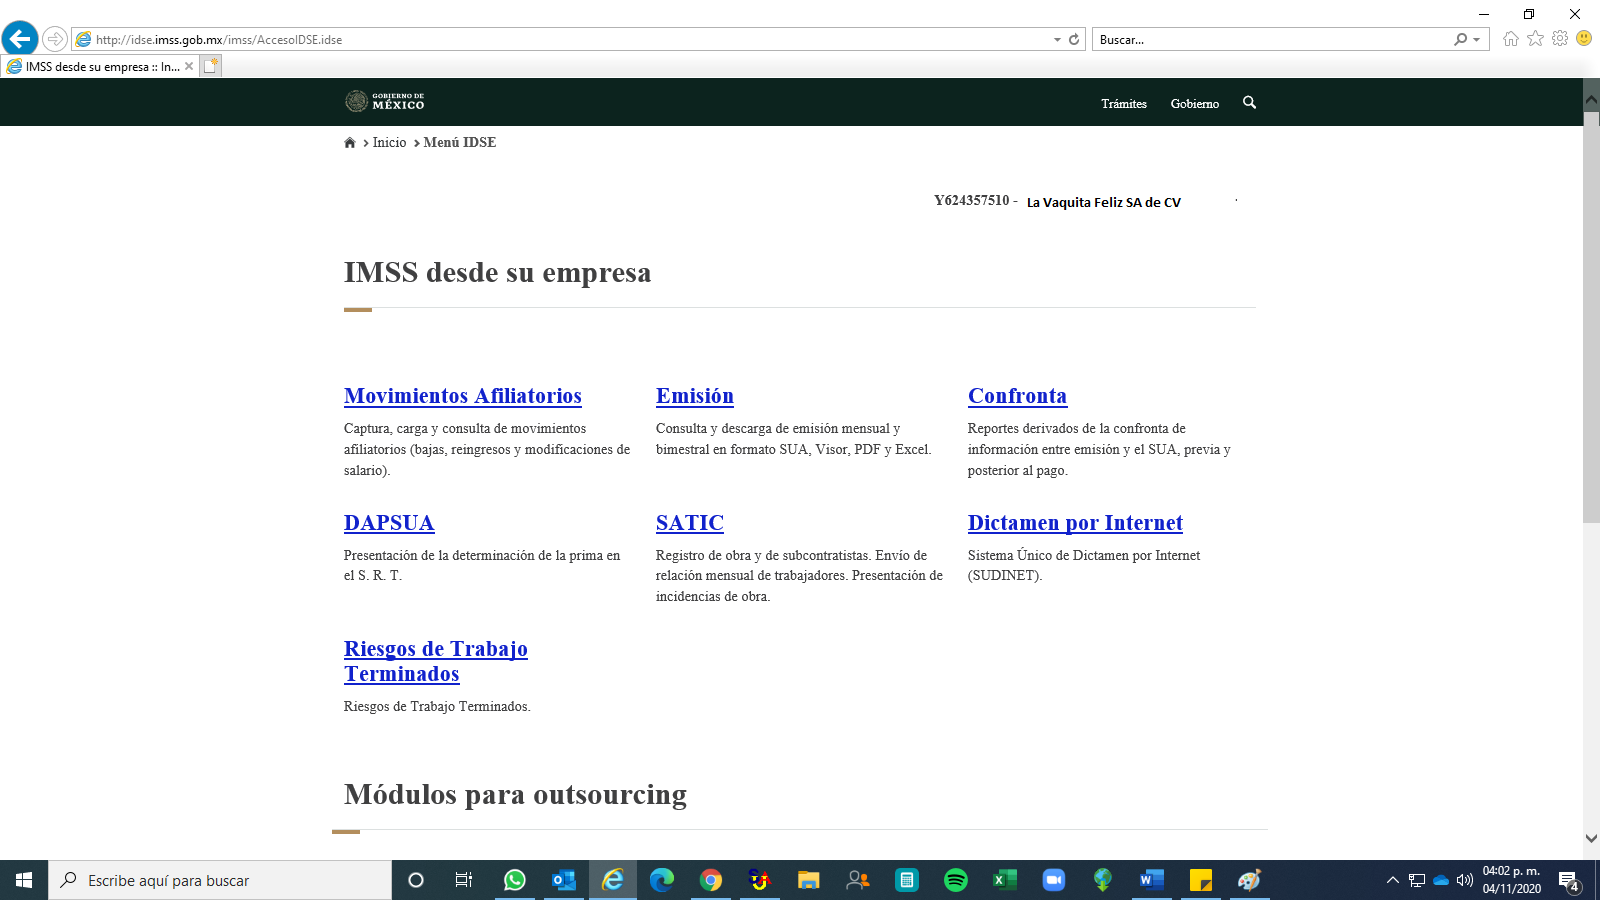Screen dimensions: 1600x900
Task: Click the Gobierno de México logo
Action: [385, 102]
